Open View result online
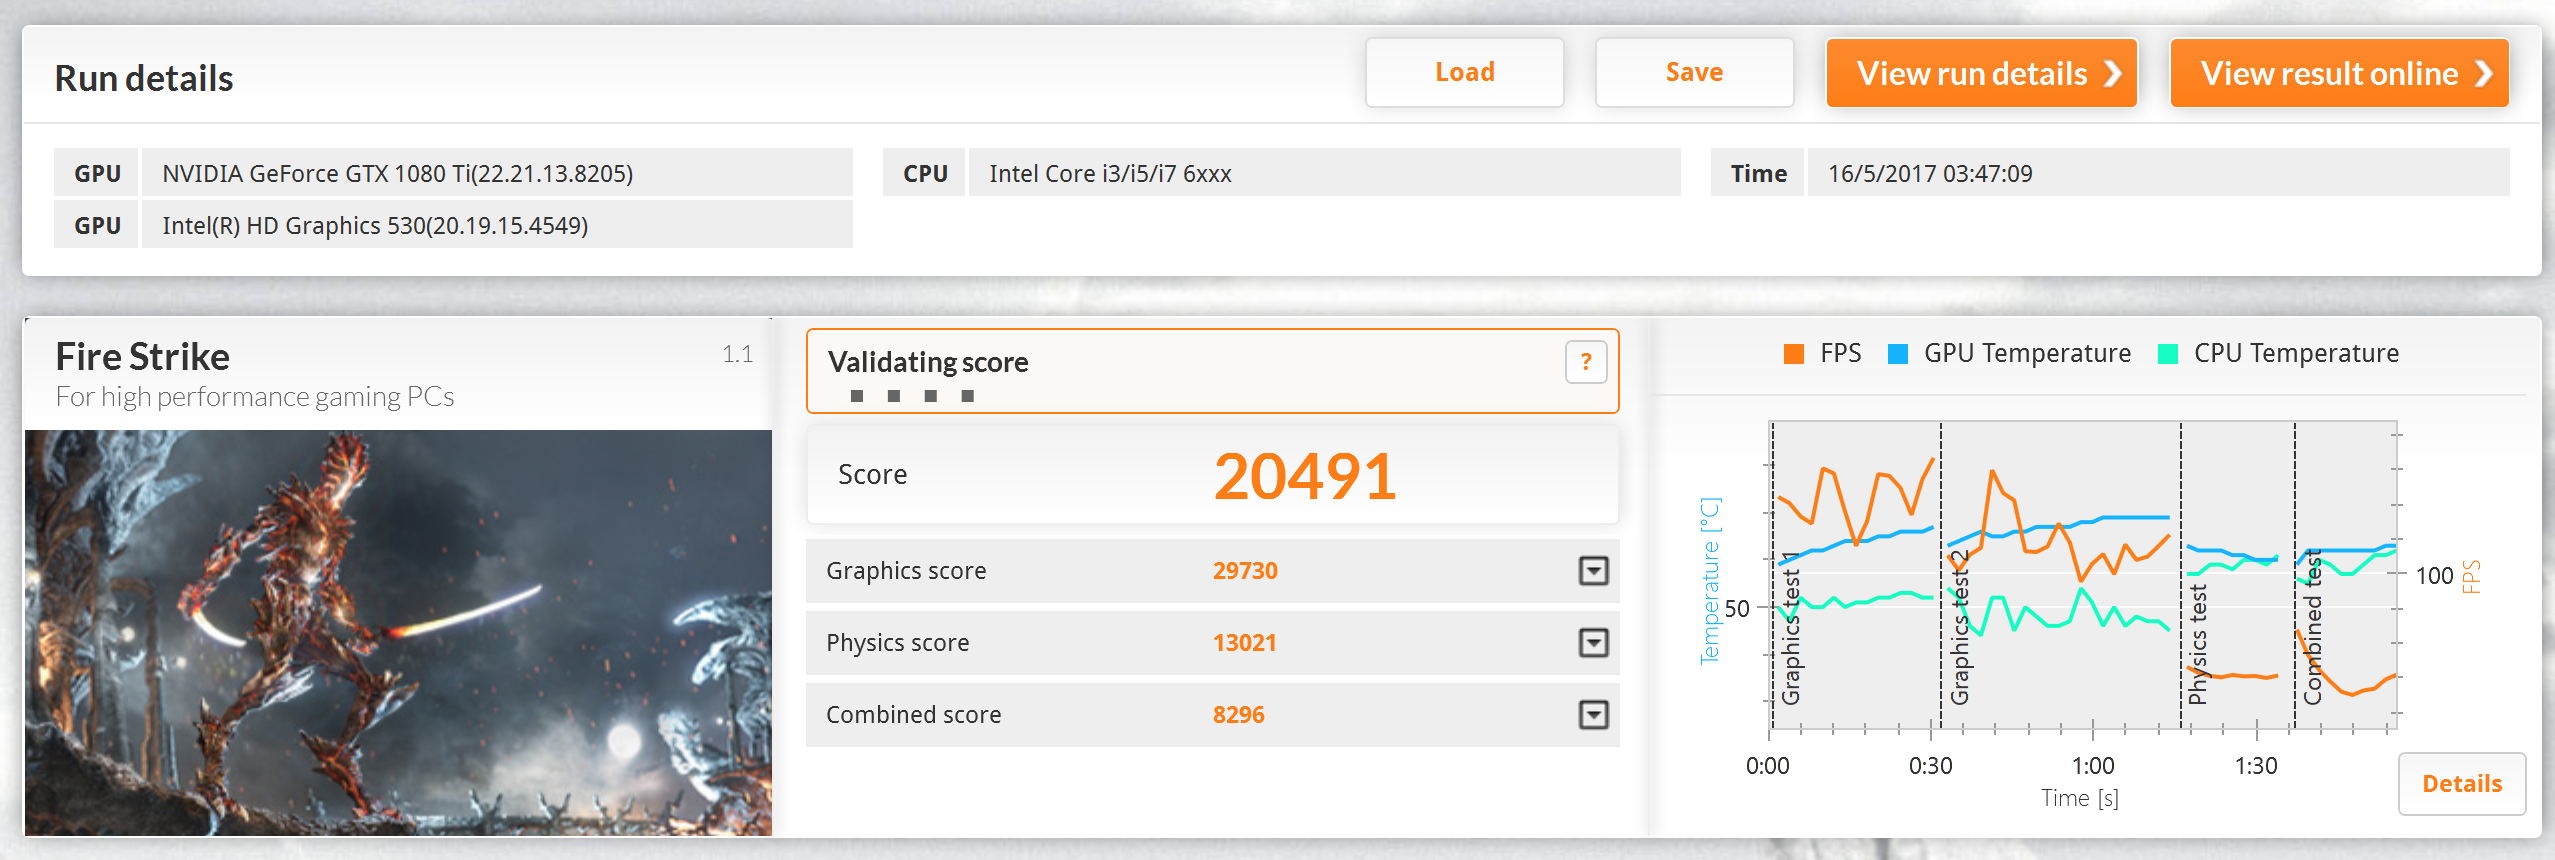The image size is (2555, 860). pyautogui.click(x=2338, y=73)
